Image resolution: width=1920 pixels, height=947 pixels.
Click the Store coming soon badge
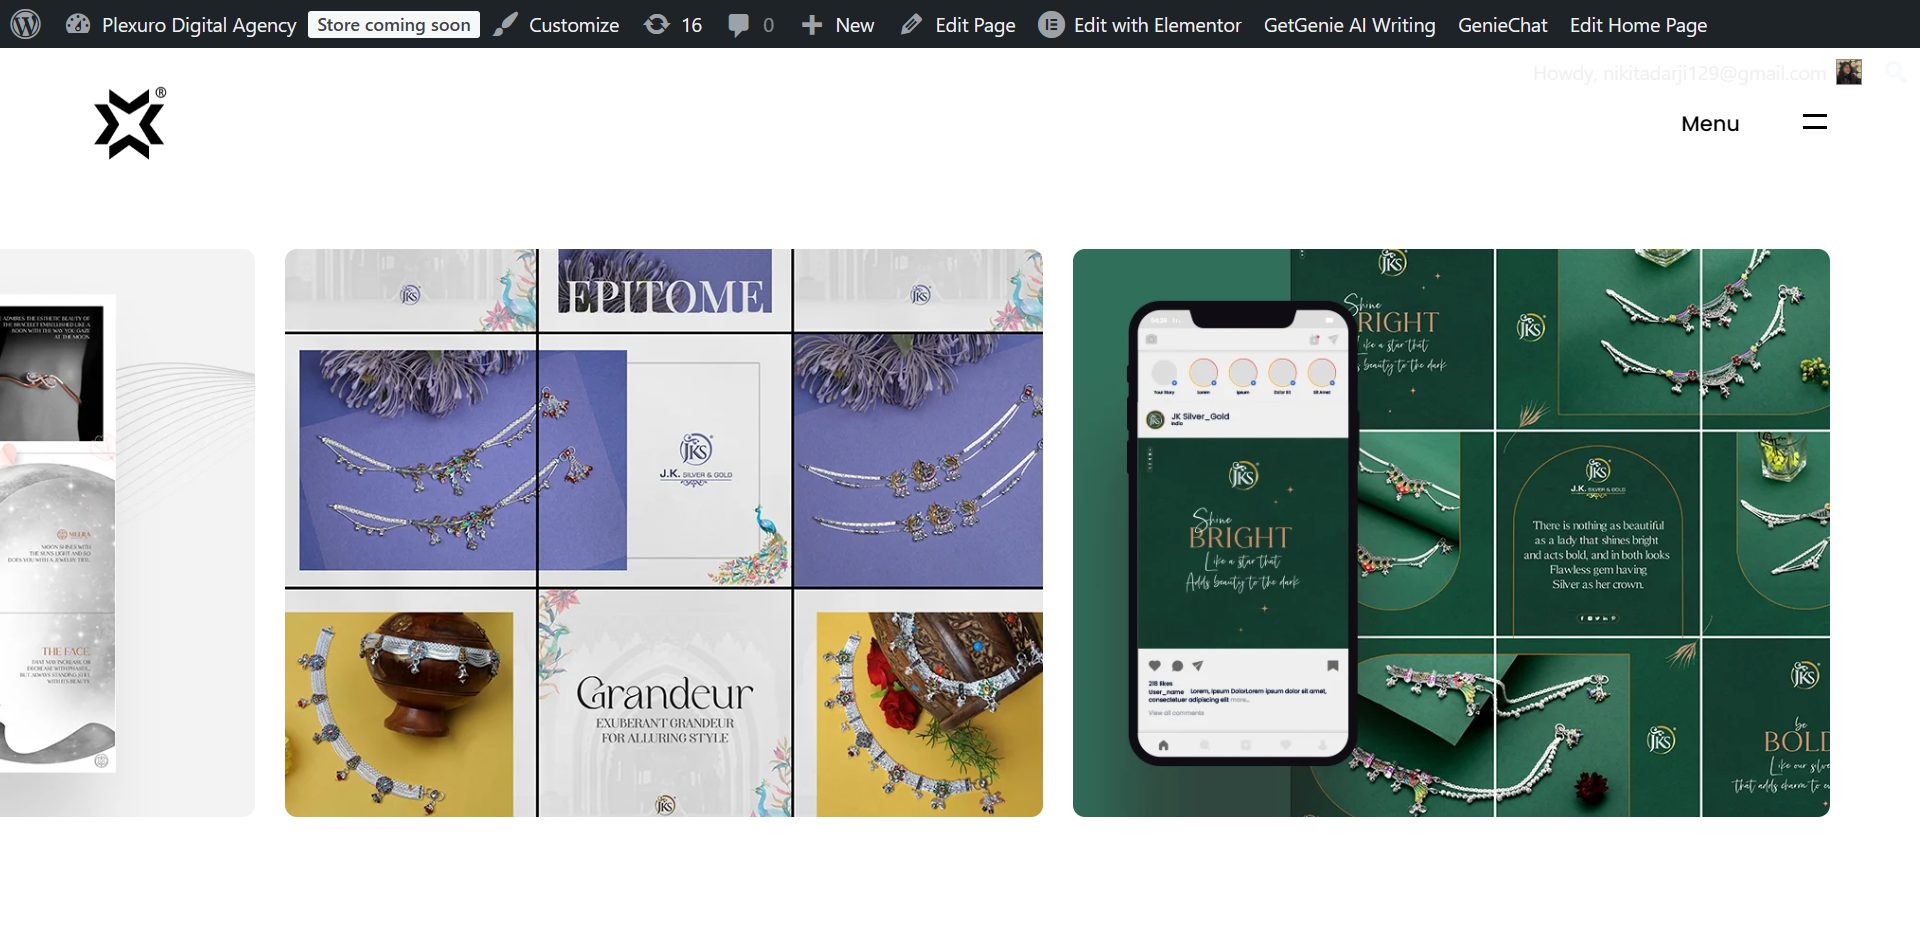[x=393, y=25]
